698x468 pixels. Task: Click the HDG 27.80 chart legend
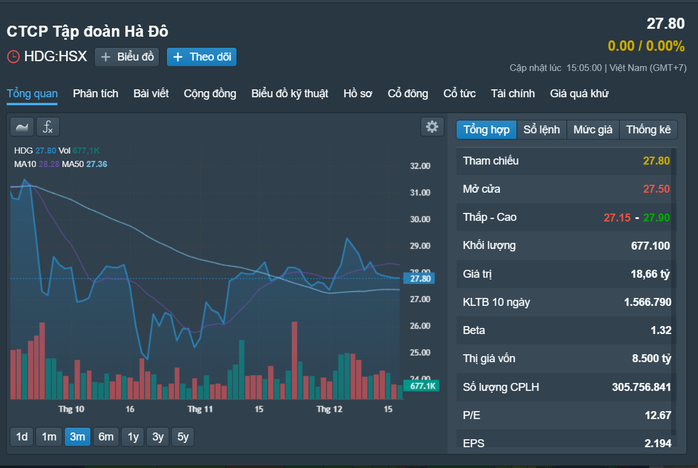point(35,151)
